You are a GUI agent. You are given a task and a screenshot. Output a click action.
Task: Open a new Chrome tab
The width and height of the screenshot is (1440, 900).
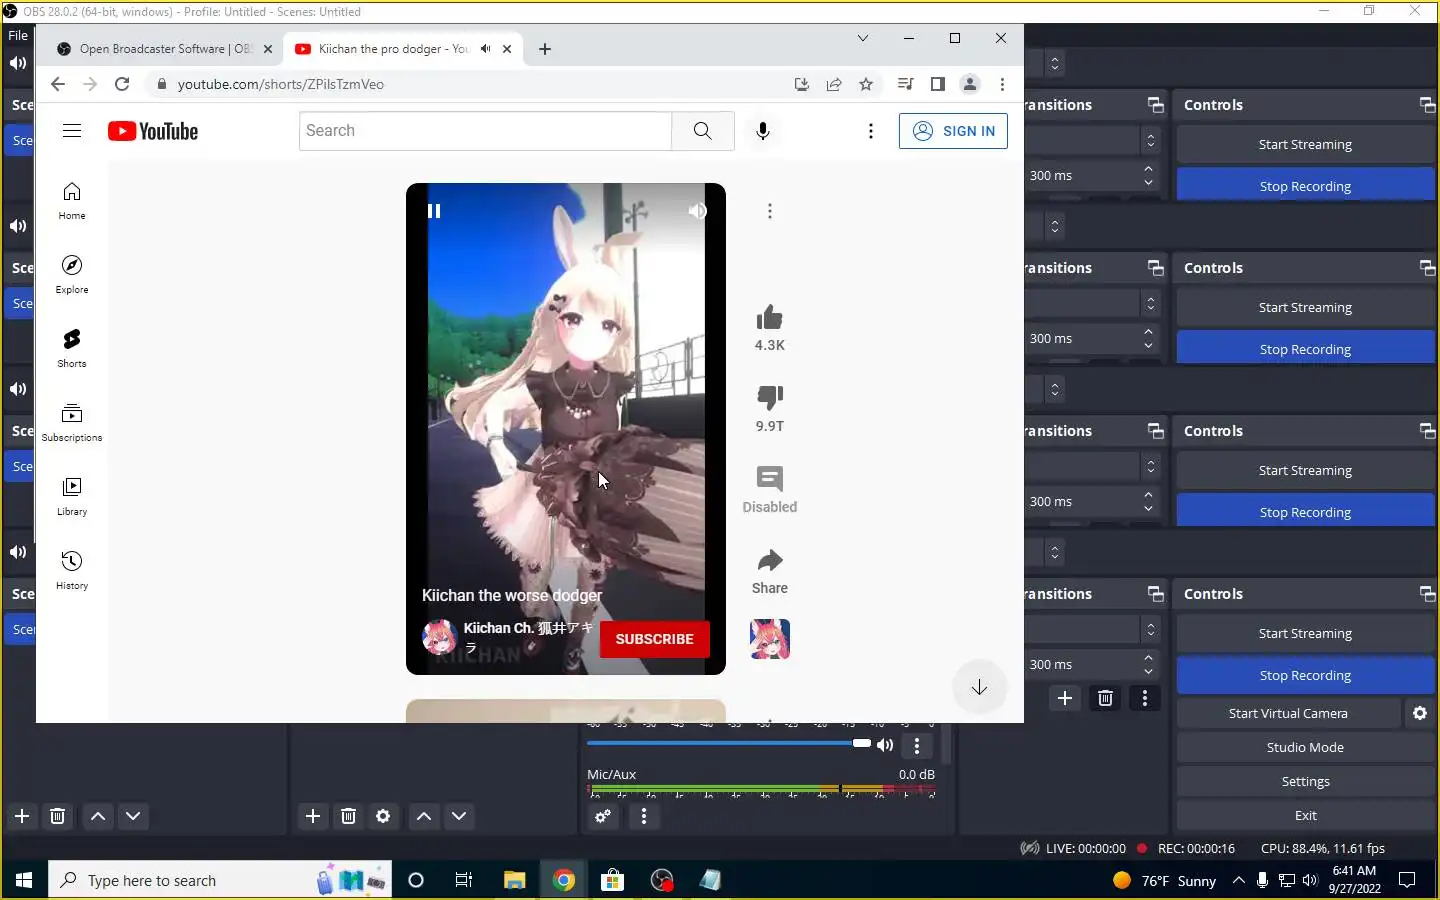[x=545, y=49]
